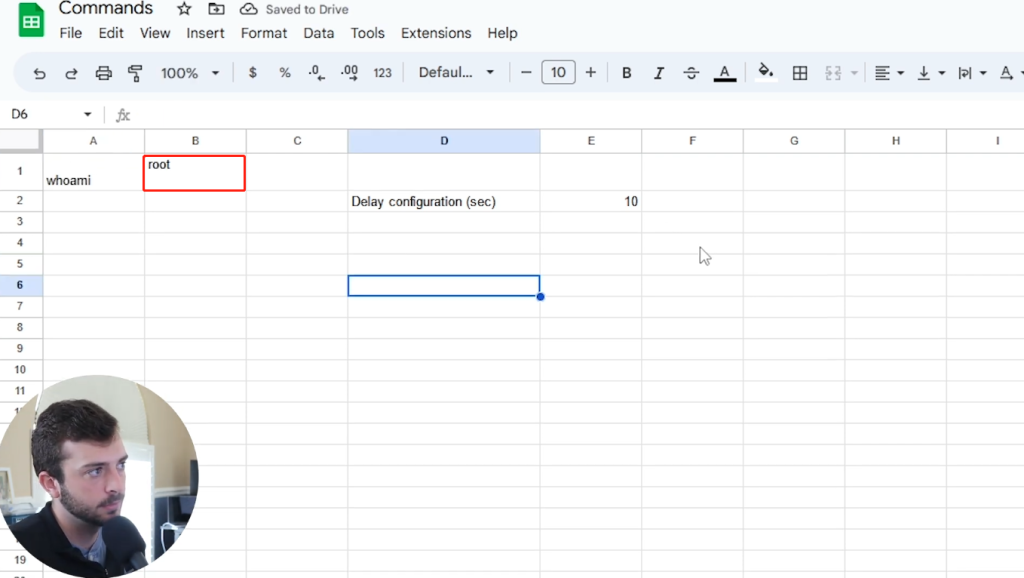Expand the name box dropdown arrow

tap(88, 114)
